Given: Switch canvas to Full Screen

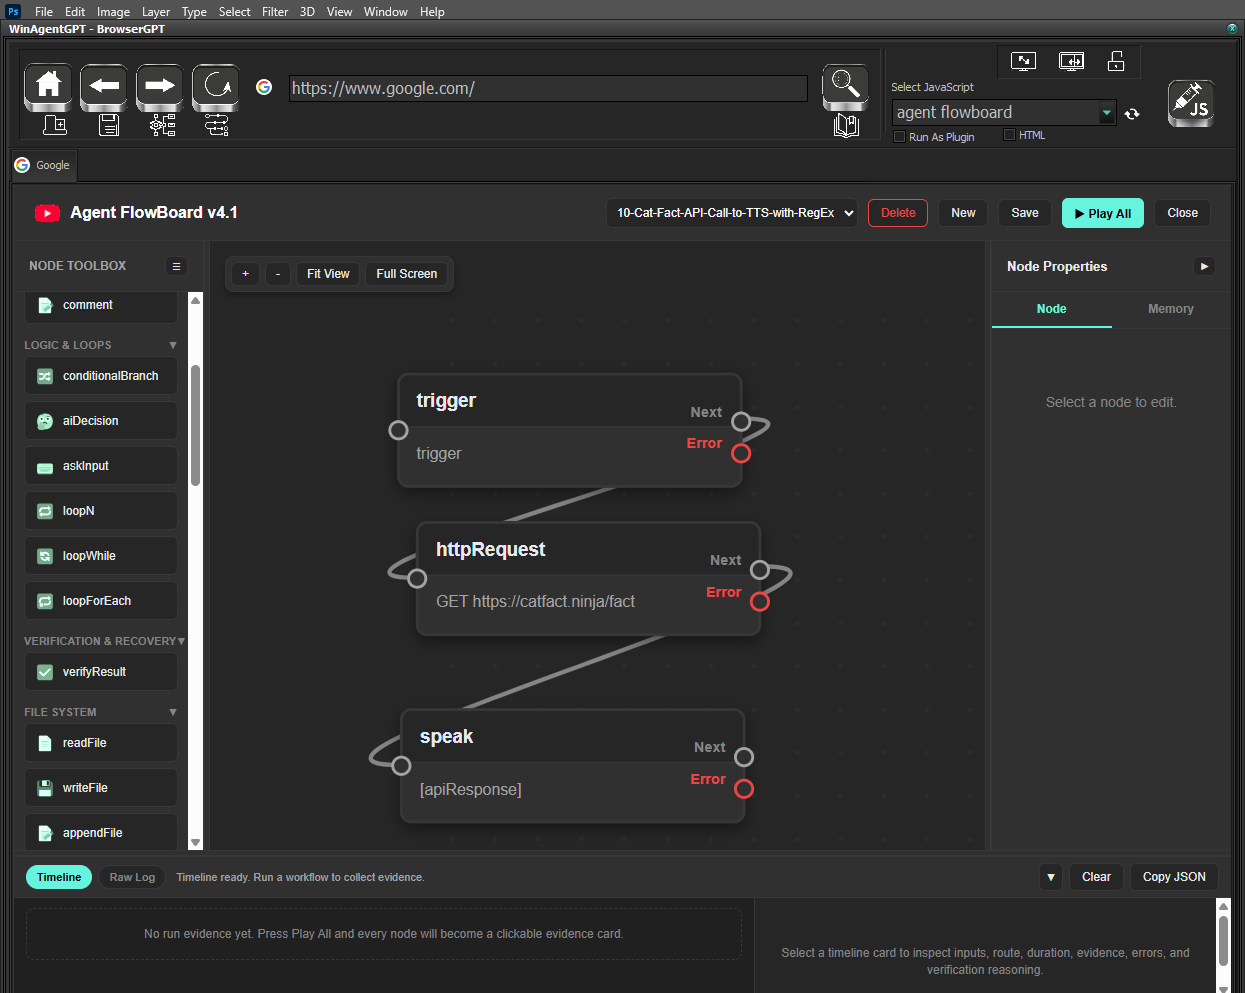Looking at the screenshot, I should tap(406, 274).
